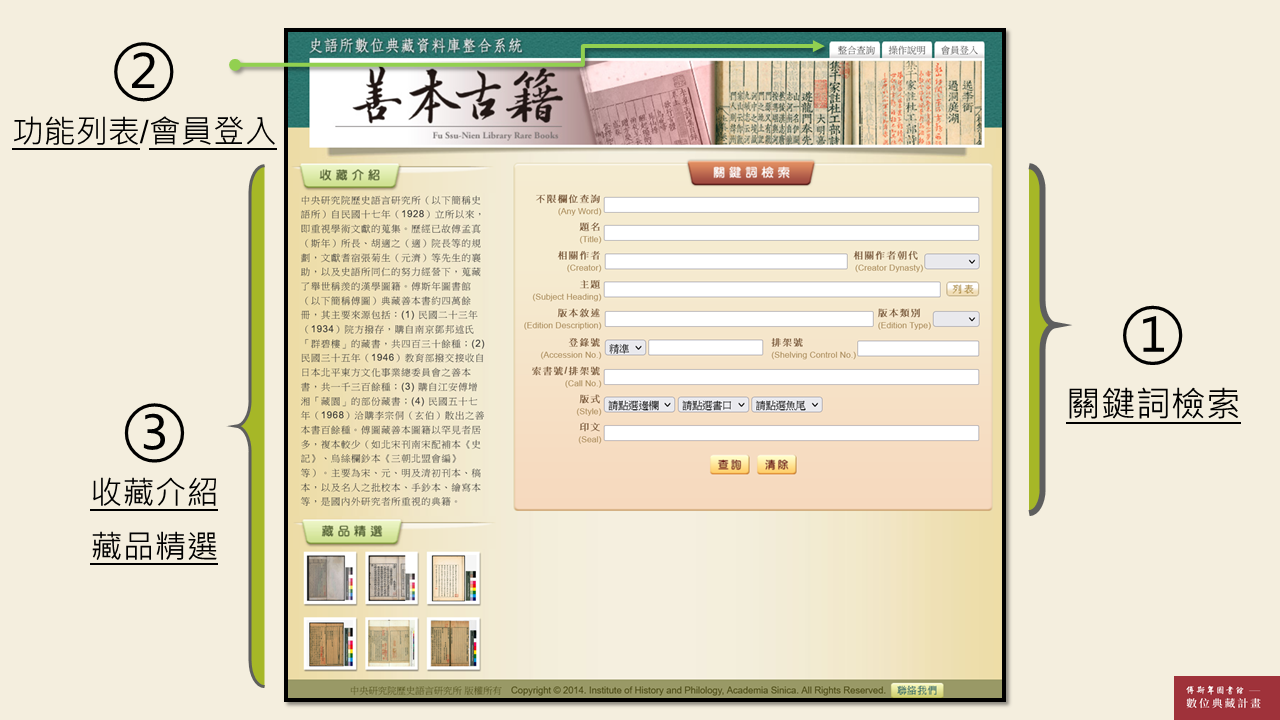Focus the 不限欄位查詢 Any Word field
This screenshot has width=1280, height=720.
790,205
